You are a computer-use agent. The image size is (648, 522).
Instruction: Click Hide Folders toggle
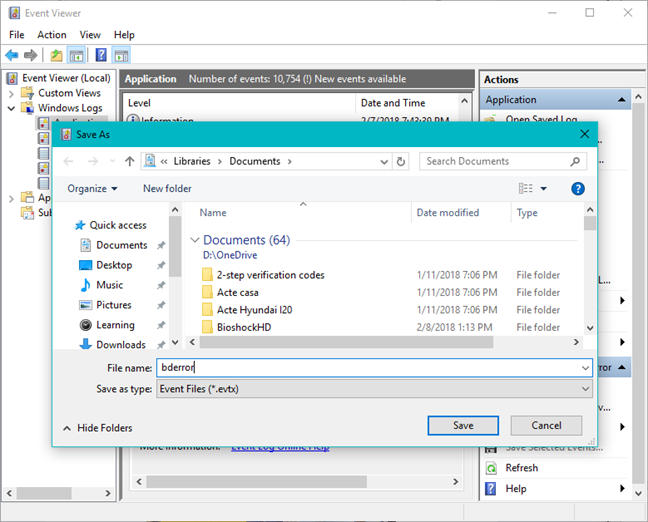pyautogui.click(x=98, y=428)
